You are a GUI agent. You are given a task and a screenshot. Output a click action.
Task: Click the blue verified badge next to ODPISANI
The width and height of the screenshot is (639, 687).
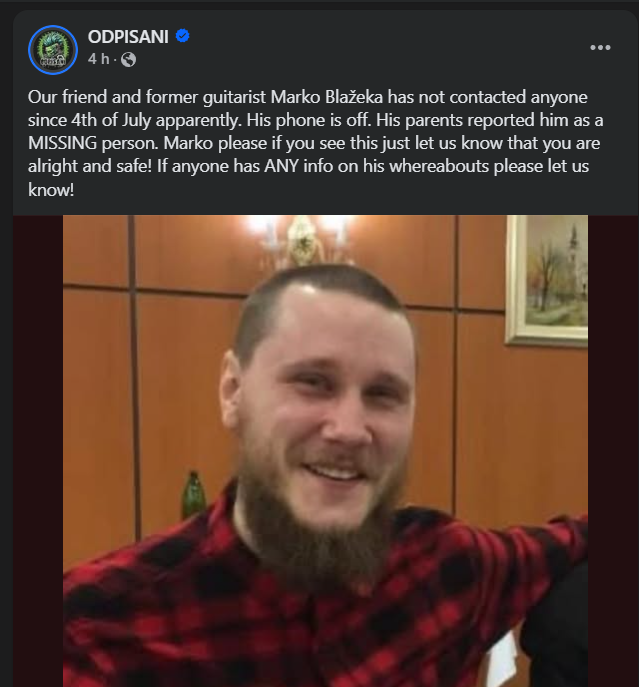[x=182, y=35]
